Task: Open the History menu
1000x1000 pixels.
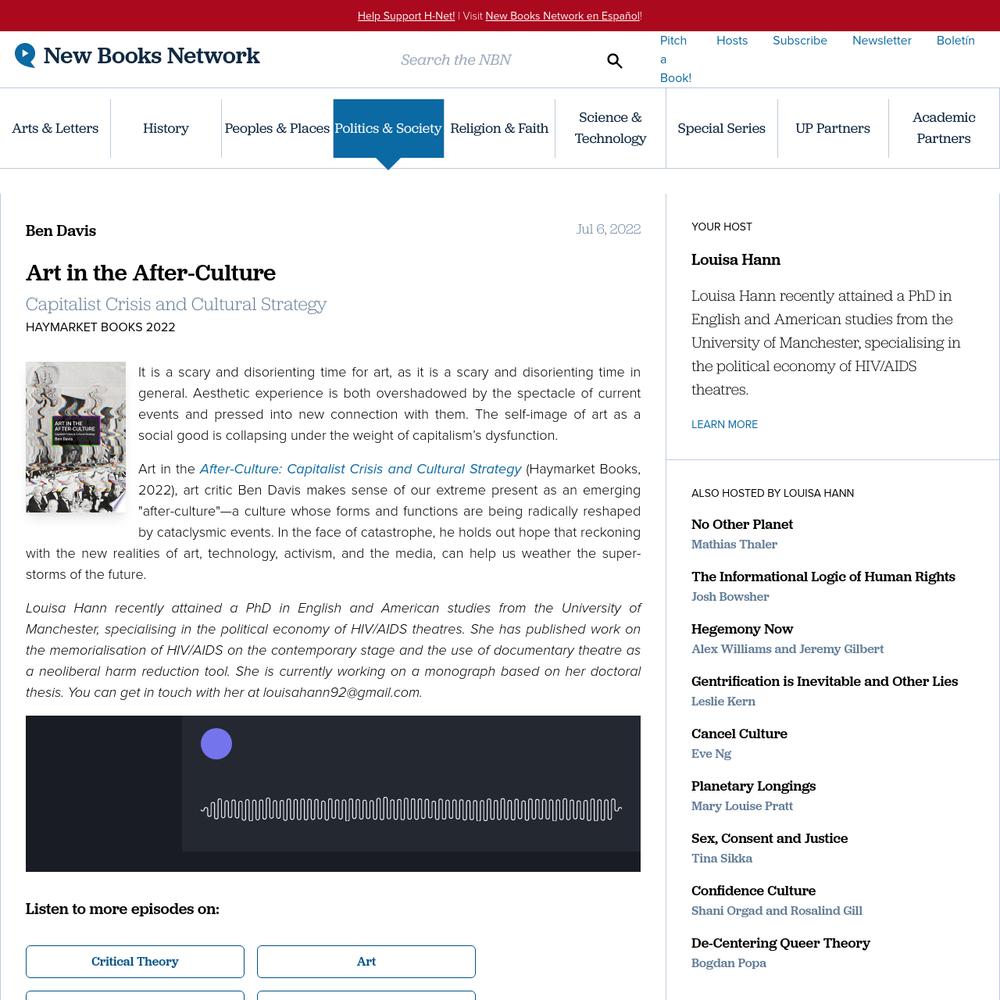Action: 166,128
